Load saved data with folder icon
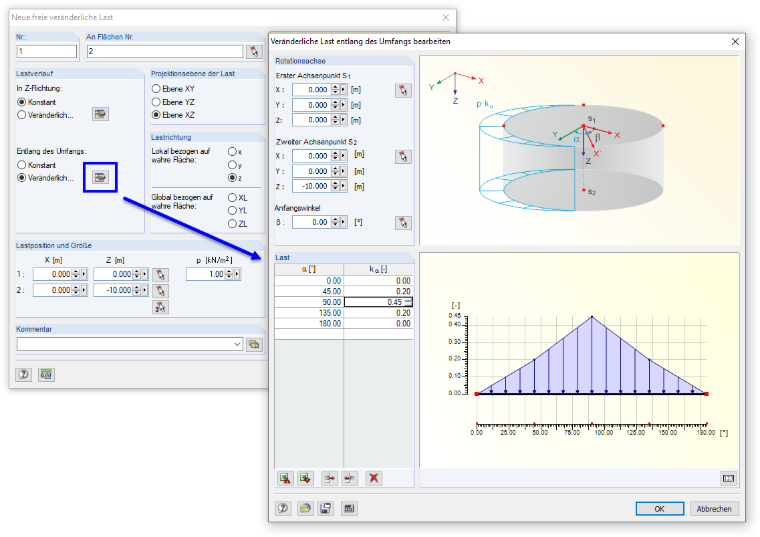The width and height of the screenshot is (760, 537). click(305, 508)
